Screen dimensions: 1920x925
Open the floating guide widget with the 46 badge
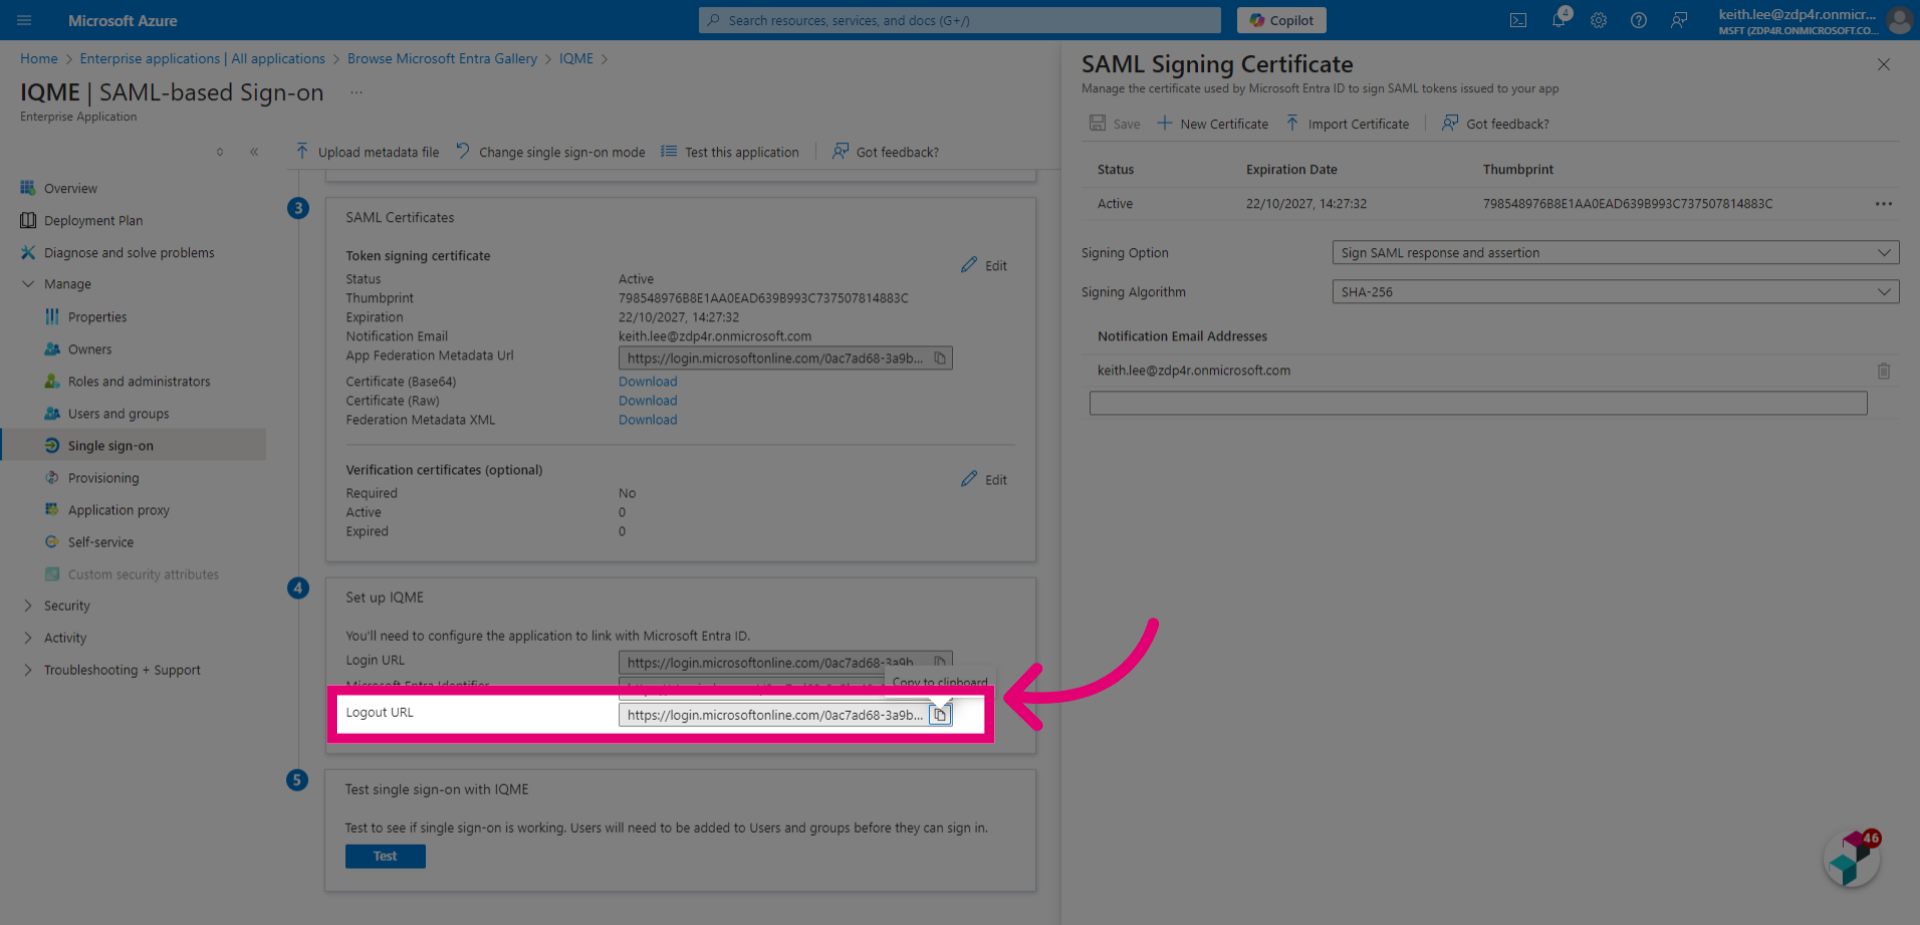tap(1852, 859)
